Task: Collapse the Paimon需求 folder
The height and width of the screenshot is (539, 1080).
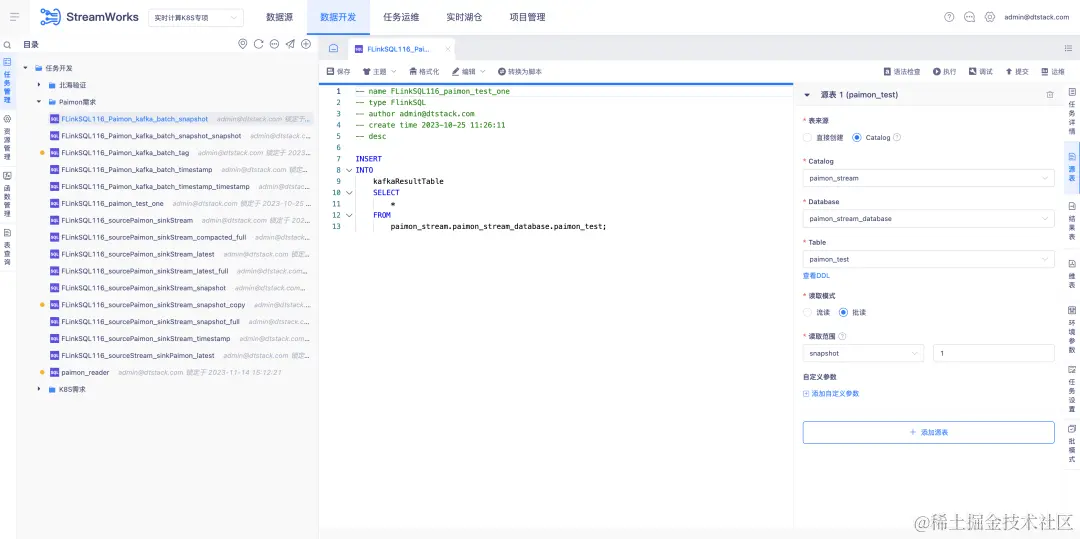Action: (x=39, y=102)
